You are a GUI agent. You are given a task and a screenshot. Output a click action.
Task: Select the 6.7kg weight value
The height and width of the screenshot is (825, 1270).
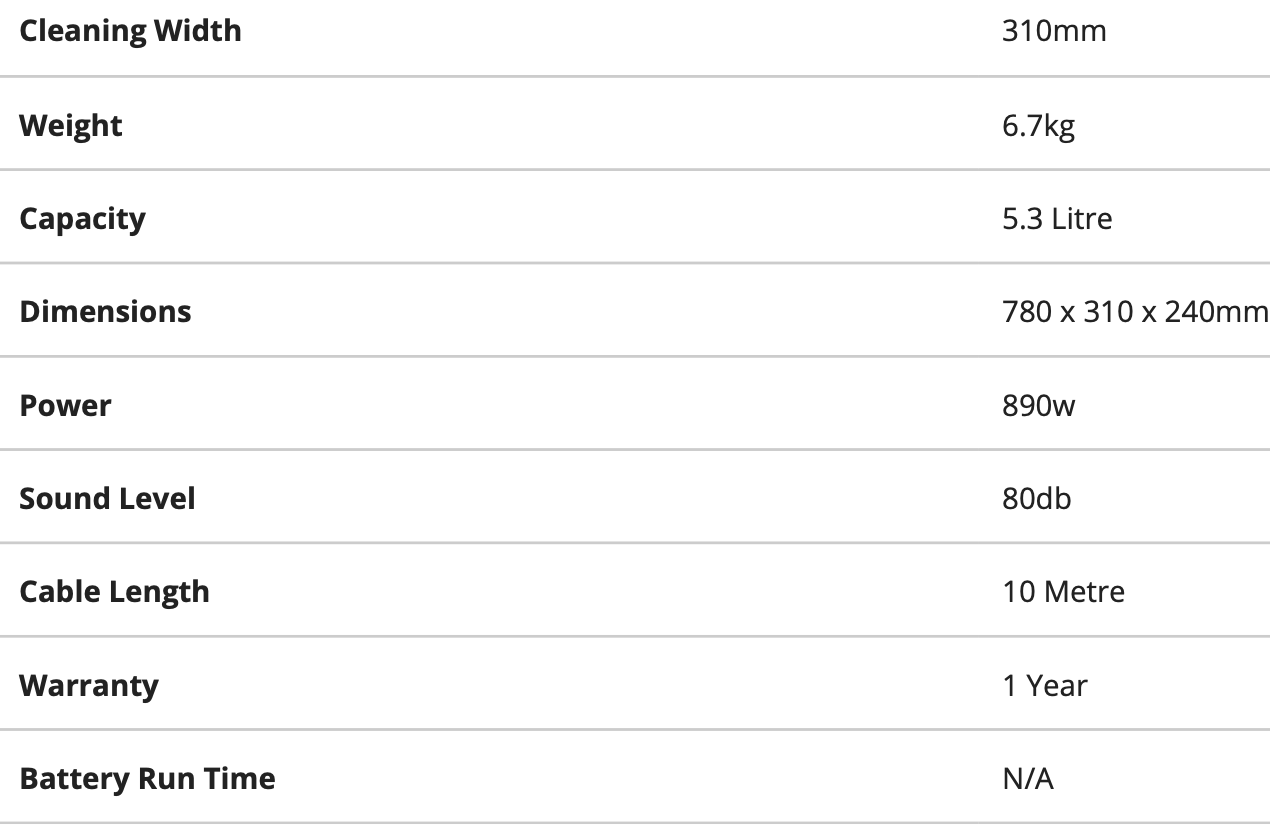pyautogui.click(x=1038, y=126)
